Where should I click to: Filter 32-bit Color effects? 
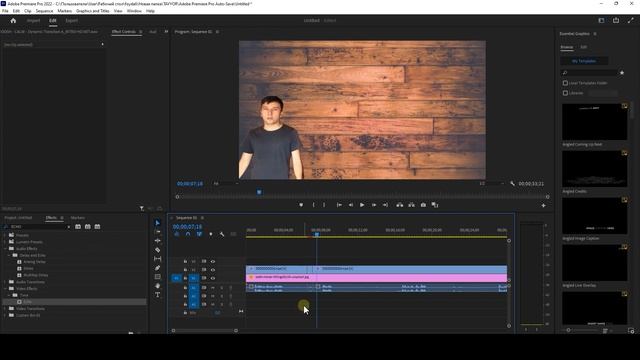point(87,227)
